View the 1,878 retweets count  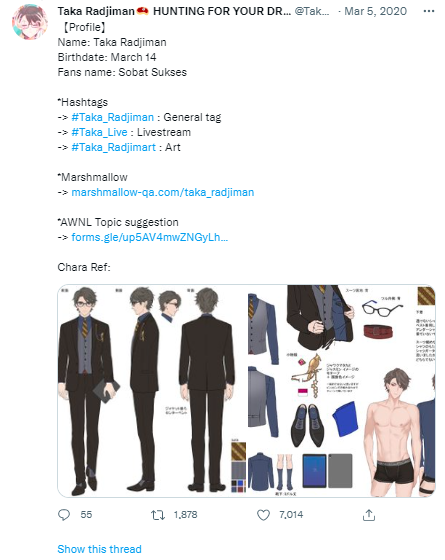point(185,515)
